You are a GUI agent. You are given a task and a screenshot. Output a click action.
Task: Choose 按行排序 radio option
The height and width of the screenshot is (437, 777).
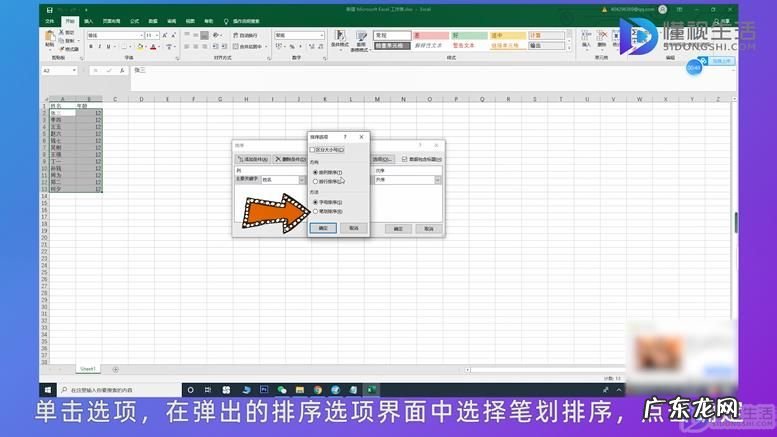316,181
